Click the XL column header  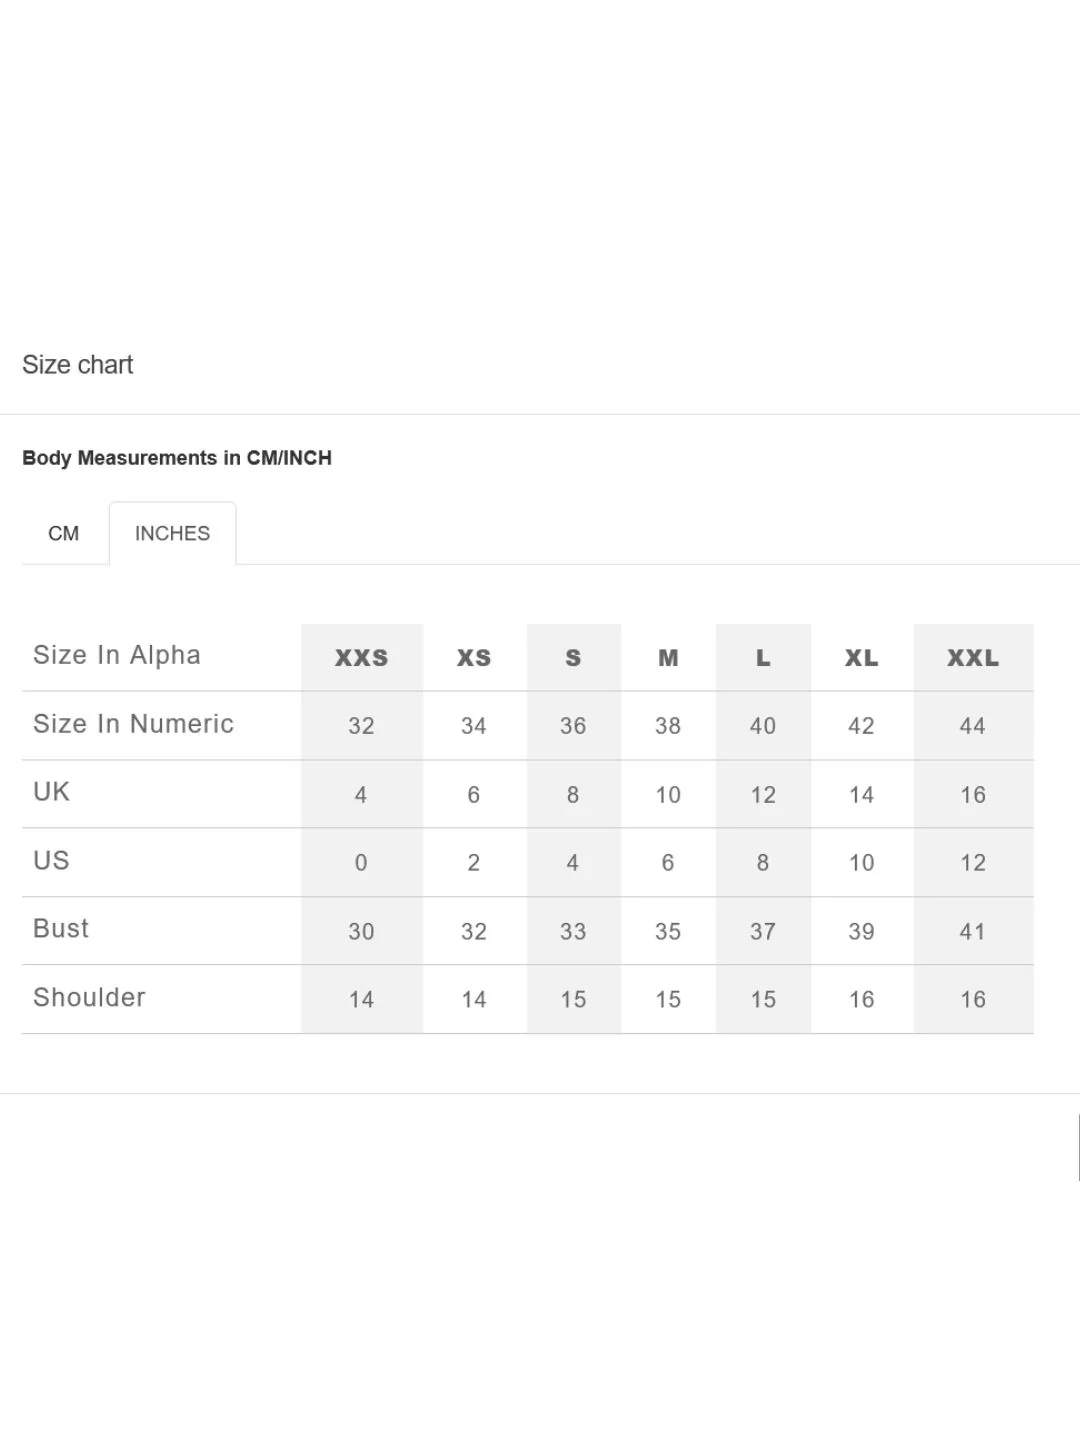[x=860, y=658]
